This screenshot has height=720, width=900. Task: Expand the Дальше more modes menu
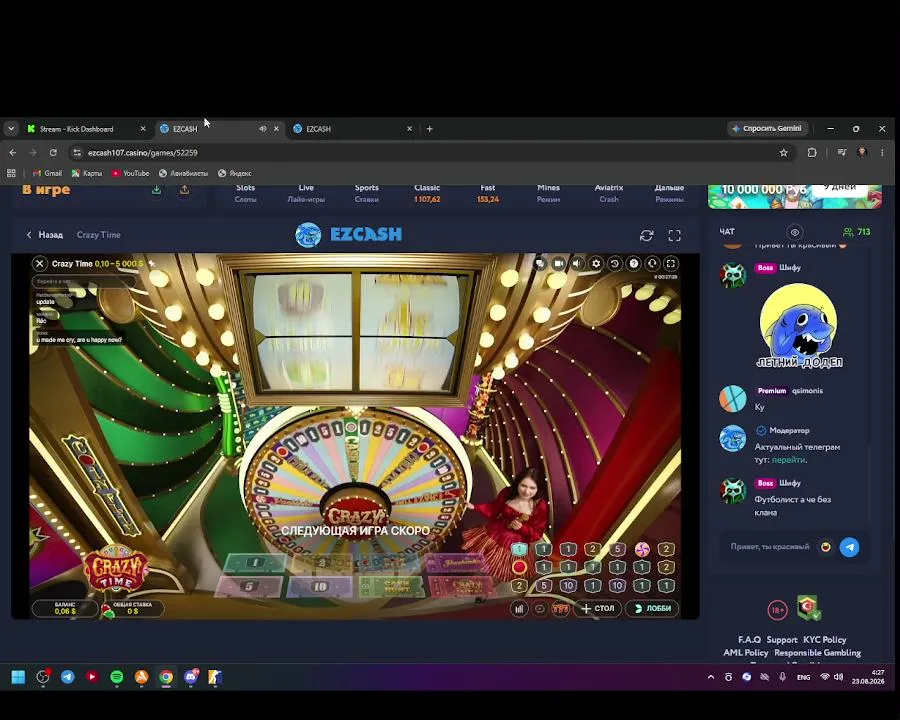coord(669,193)
